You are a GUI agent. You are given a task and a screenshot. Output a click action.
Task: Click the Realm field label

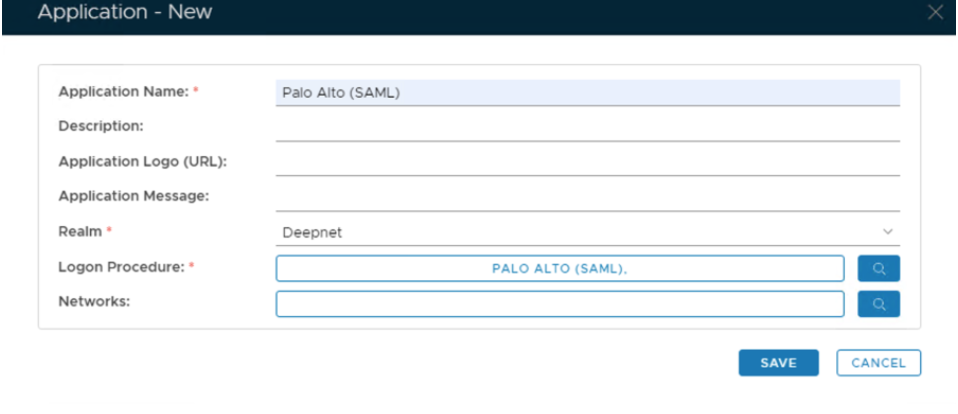[80, 231]
